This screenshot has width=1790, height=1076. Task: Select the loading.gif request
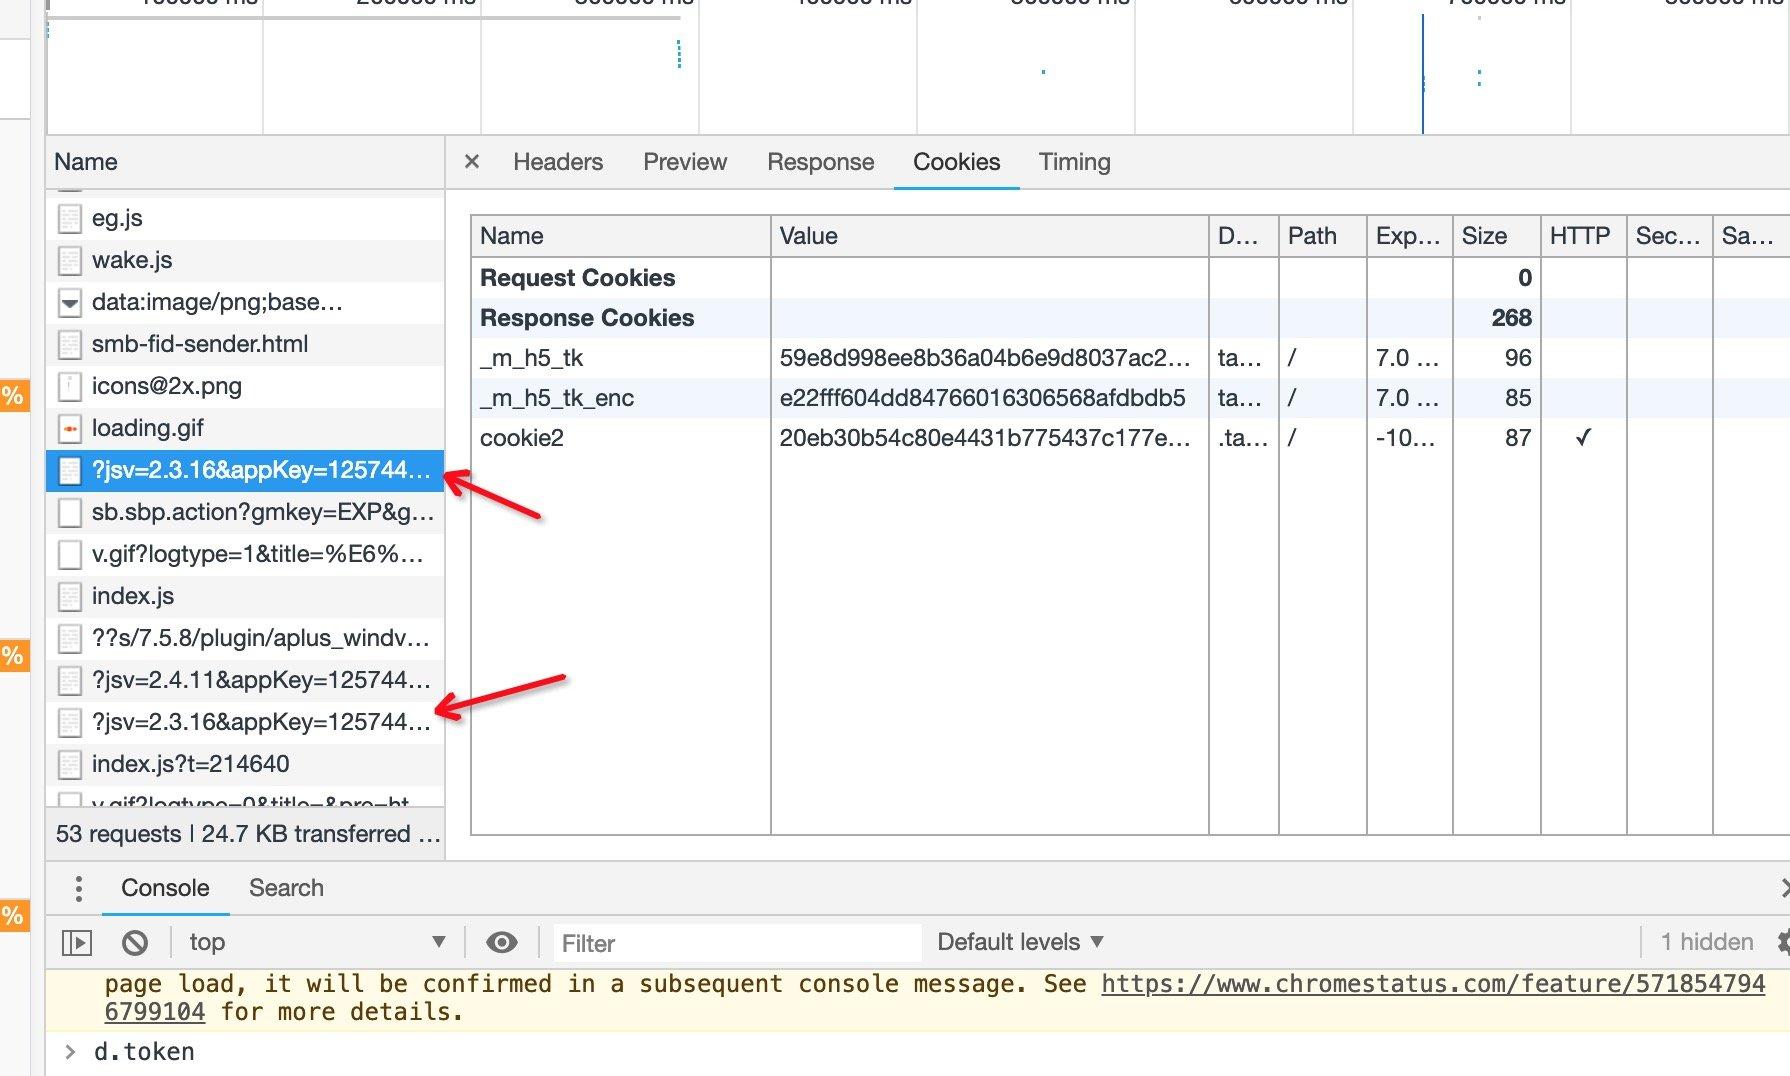point(245,428)
